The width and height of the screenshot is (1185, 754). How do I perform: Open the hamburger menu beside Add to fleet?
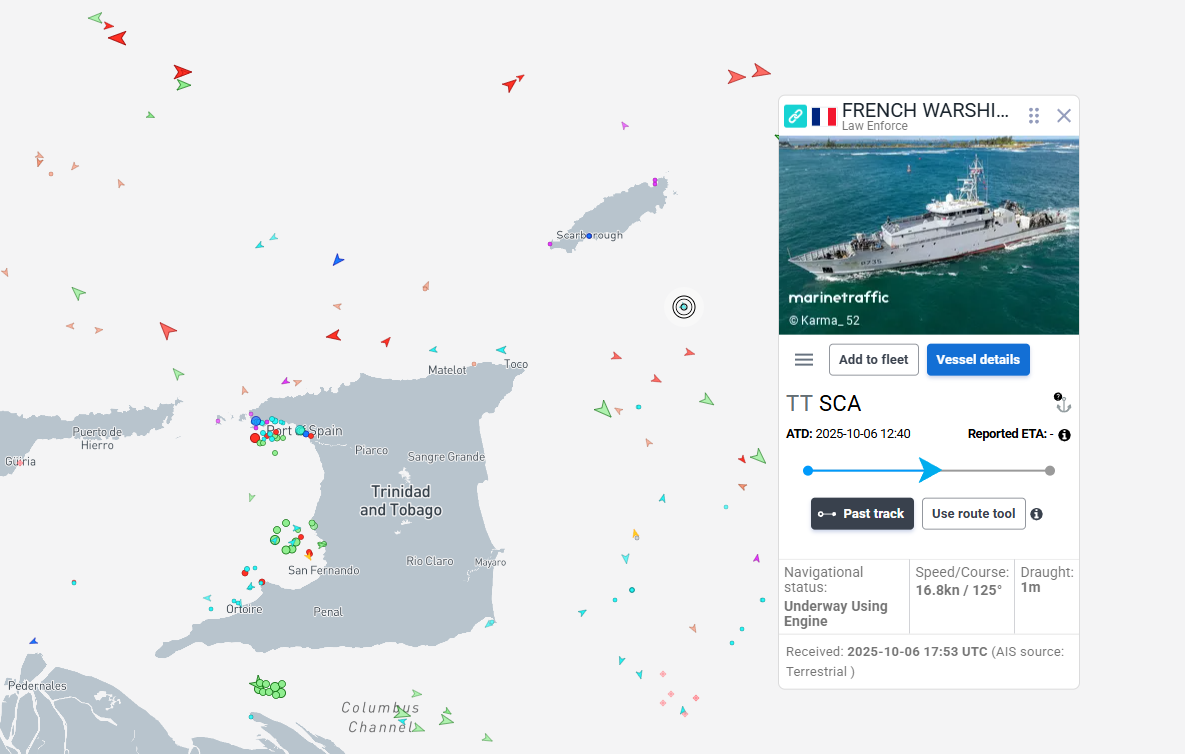[804, 360]
